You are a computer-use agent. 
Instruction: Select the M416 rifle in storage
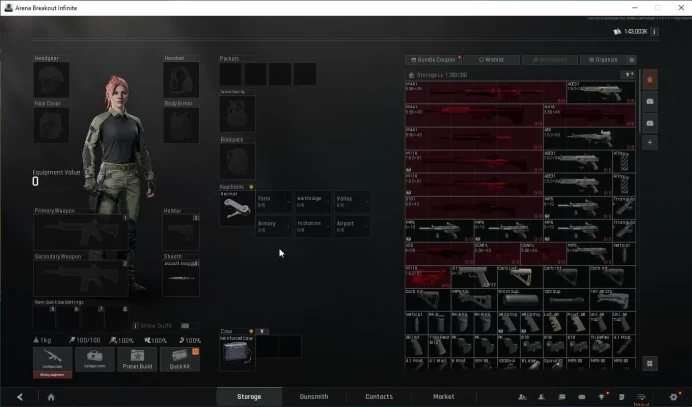[x=590, y=115]
